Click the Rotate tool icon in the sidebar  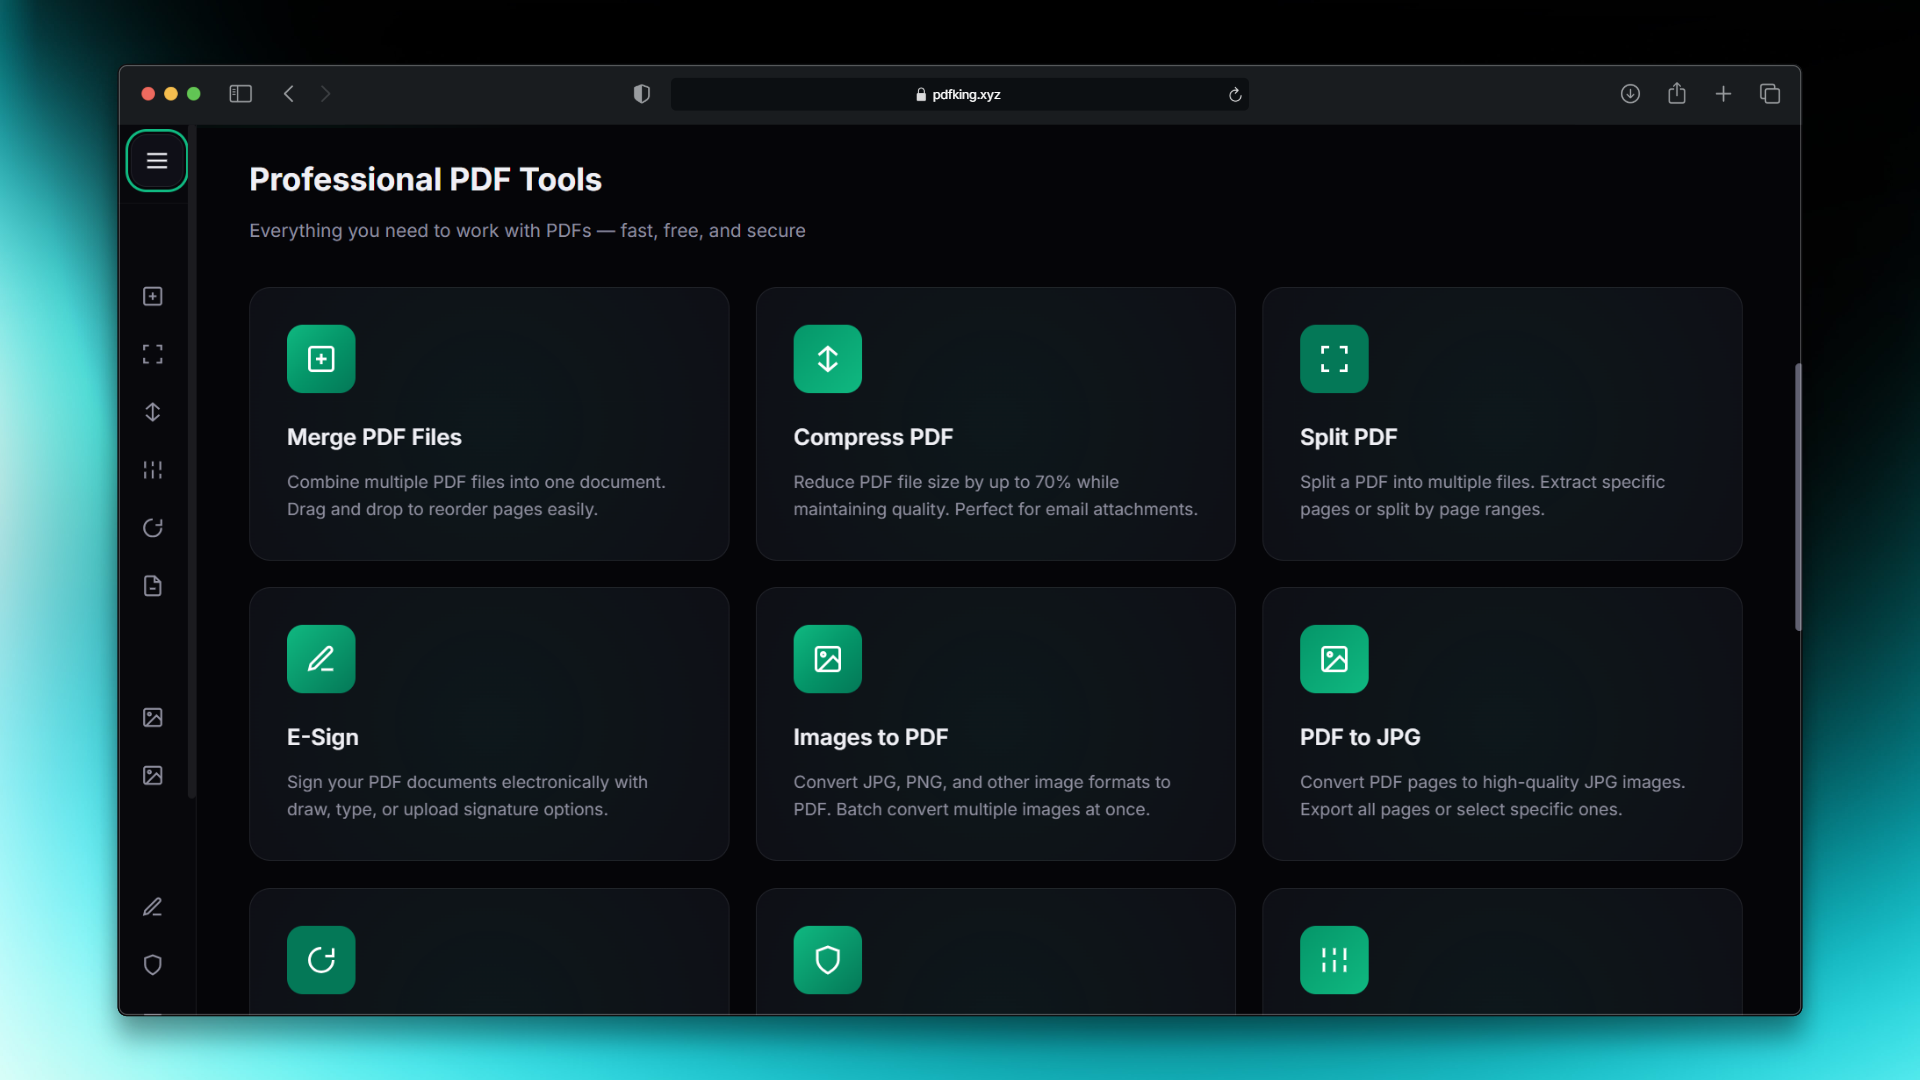152,528
